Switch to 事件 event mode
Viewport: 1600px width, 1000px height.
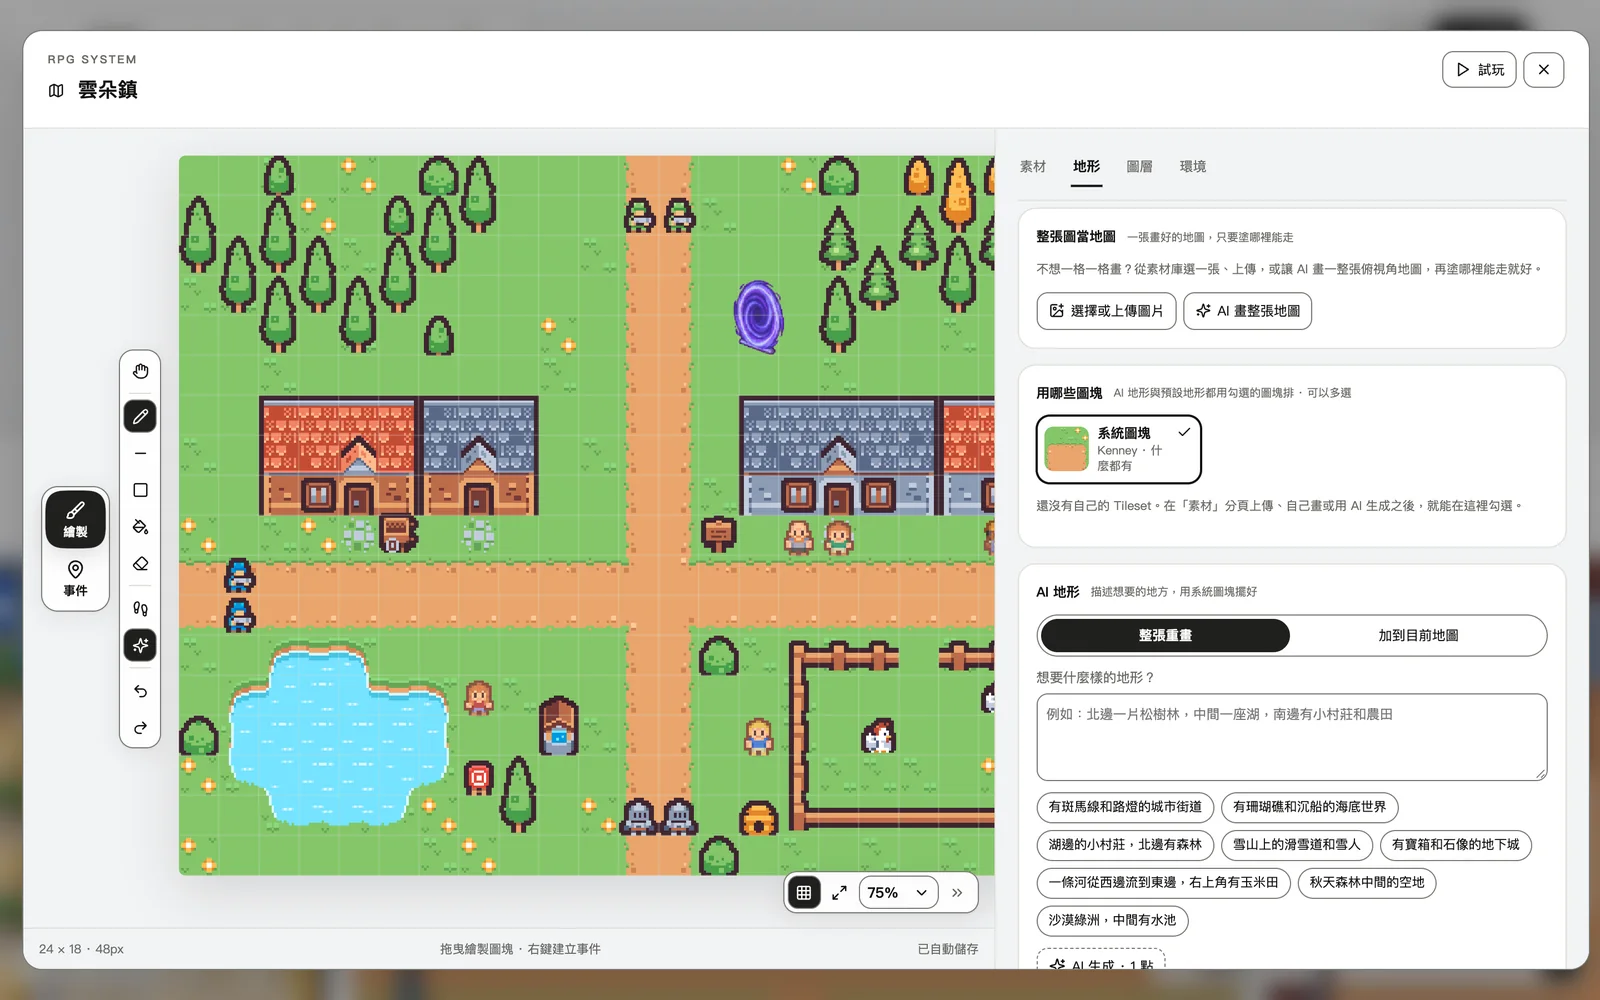75,579
